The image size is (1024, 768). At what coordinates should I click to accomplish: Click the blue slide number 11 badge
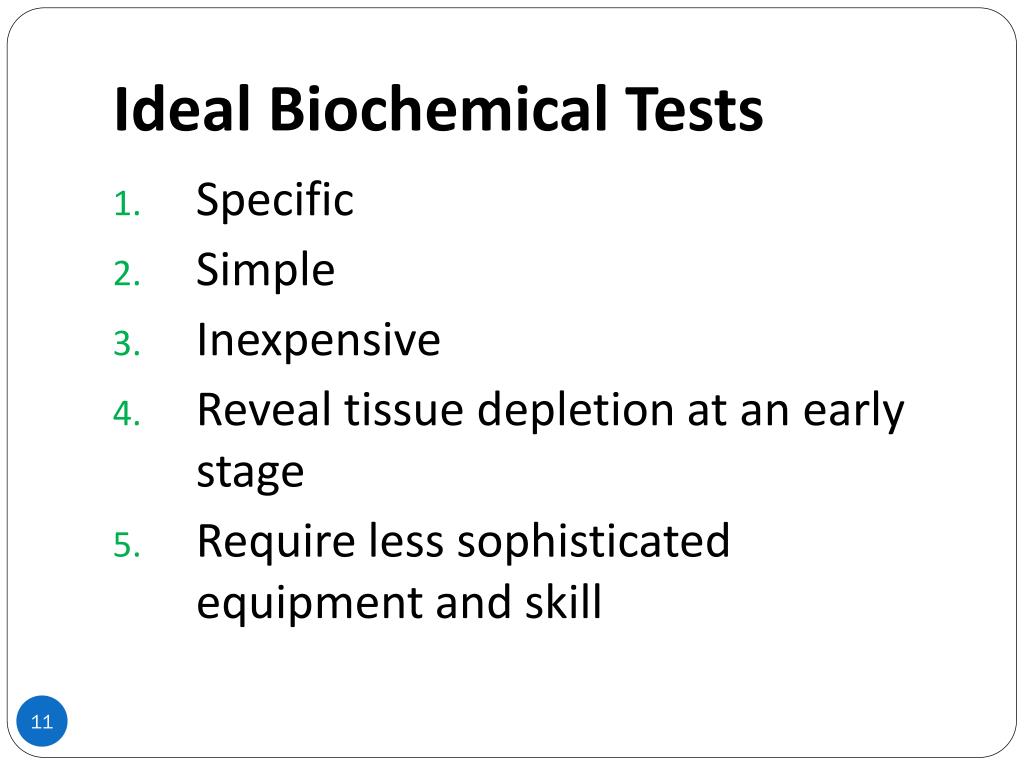42,721
